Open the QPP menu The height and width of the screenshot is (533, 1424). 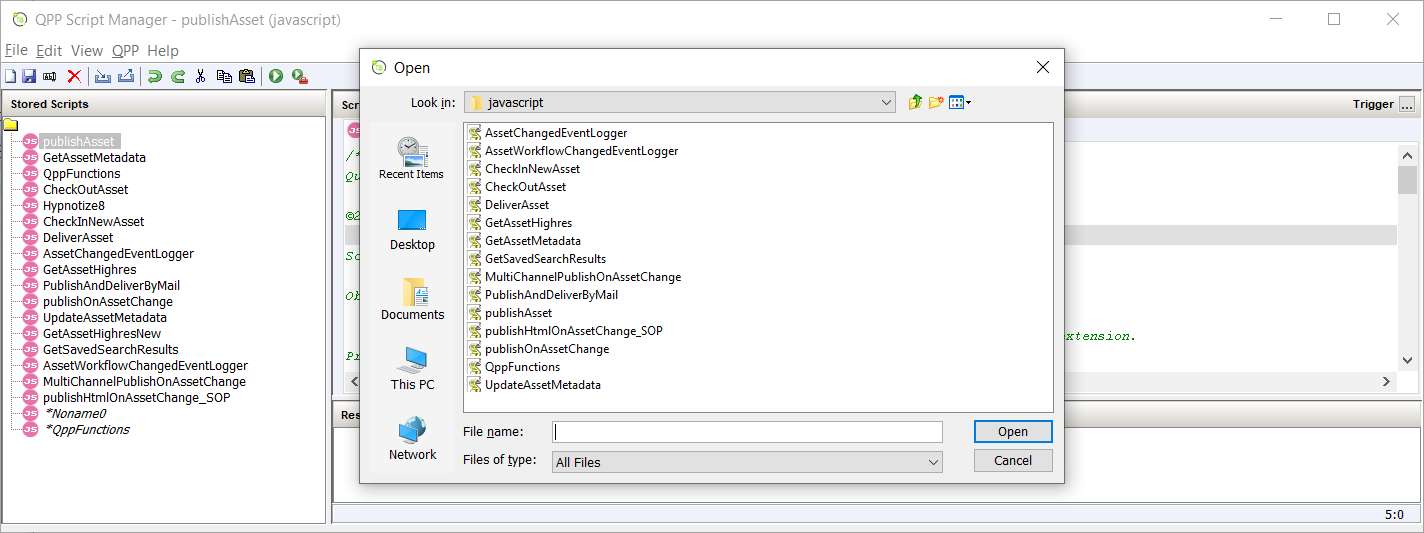coord(125,50)
